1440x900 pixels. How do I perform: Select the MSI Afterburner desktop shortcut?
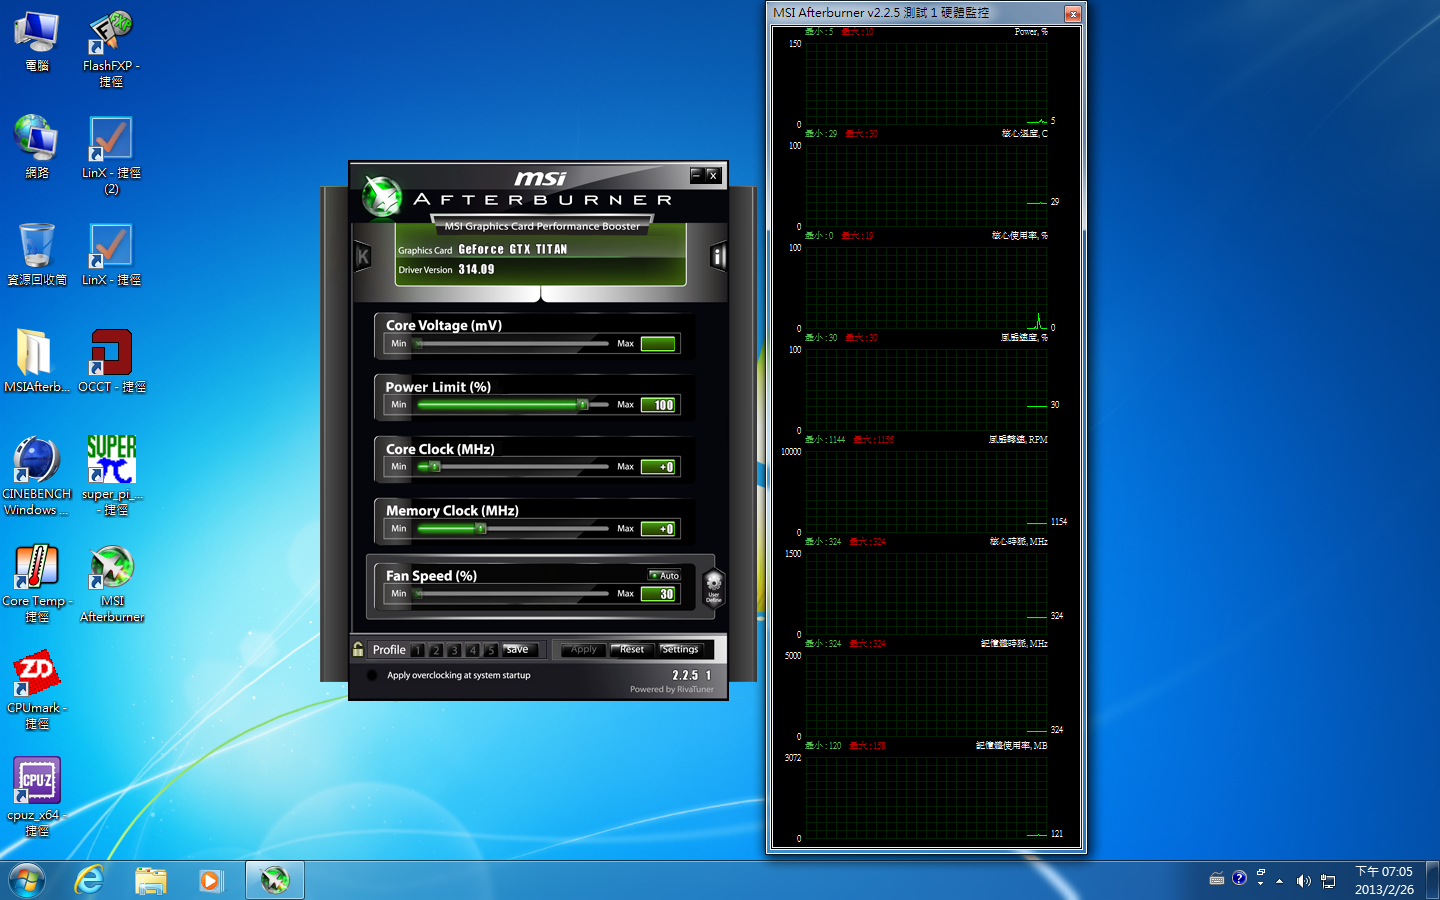[111, 583]
